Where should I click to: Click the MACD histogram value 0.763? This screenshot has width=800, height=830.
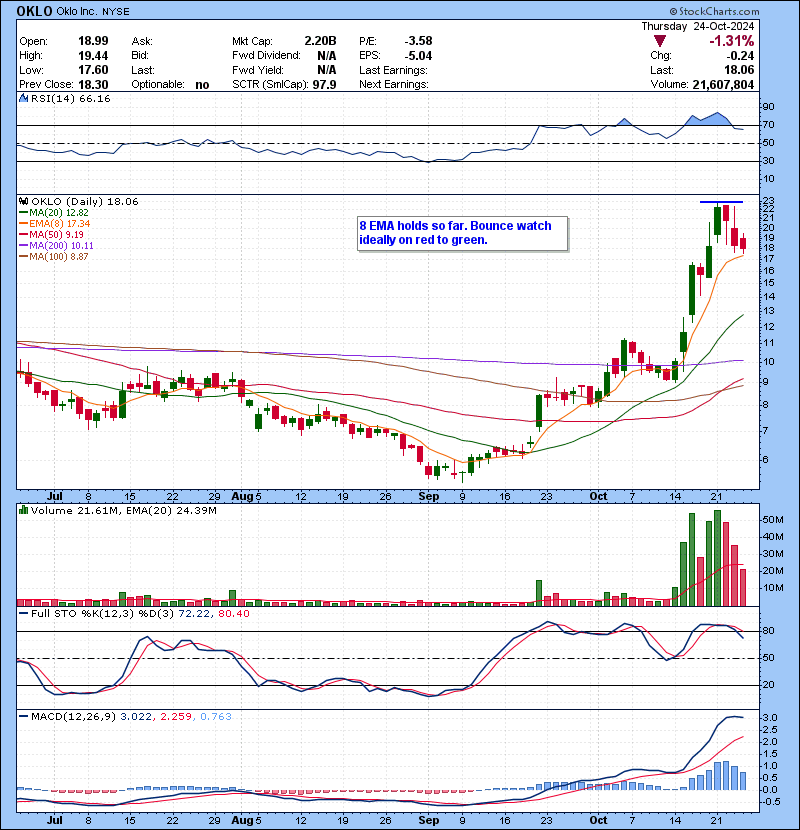(x=216, y=717)
